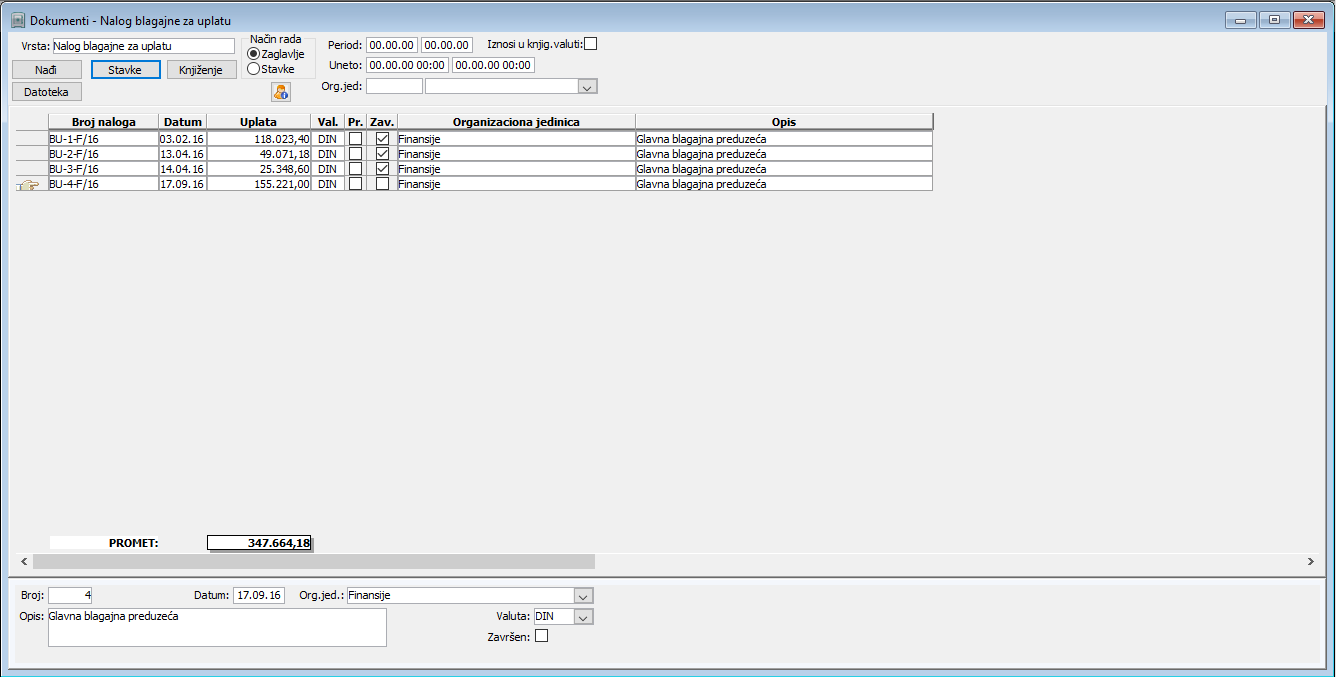Viewport: 1336px width, 677px height.
Task: Toggle Iznosi u knjig. valuti checkbox
Action: [x=591, y=44]
